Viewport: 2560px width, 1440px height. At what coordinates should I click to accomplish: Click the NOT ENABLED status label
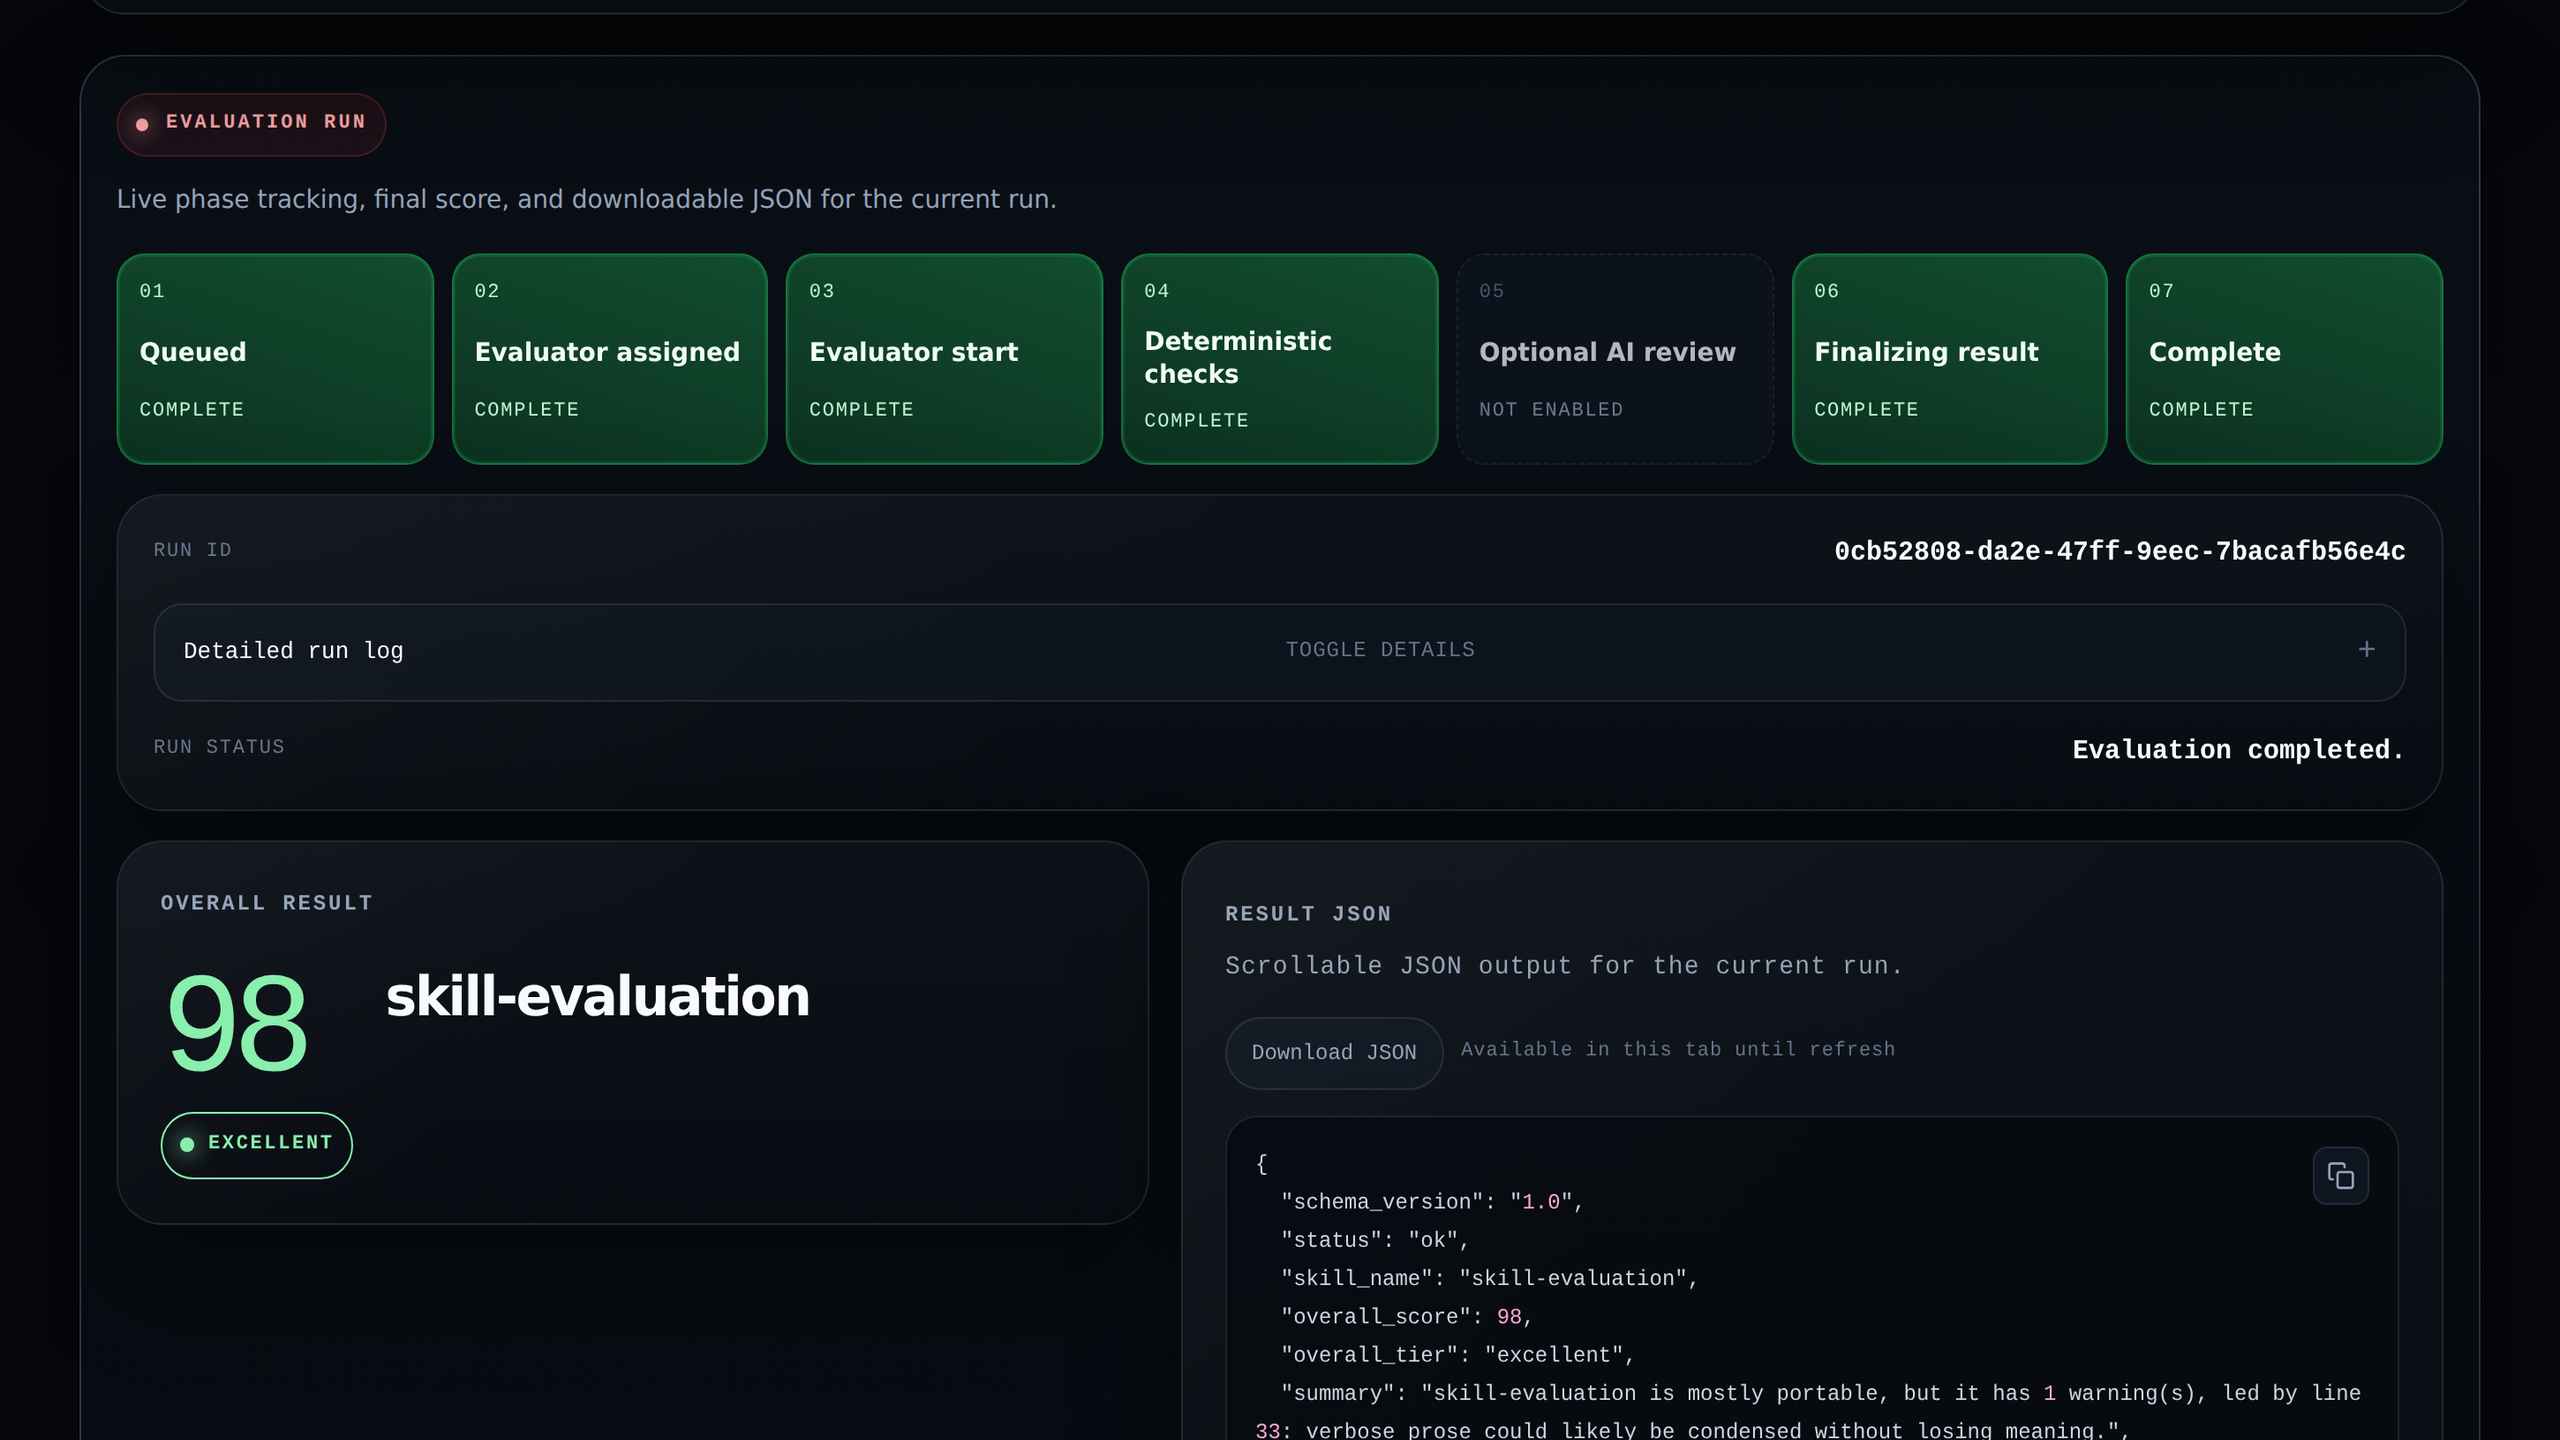pos(1551,410)
